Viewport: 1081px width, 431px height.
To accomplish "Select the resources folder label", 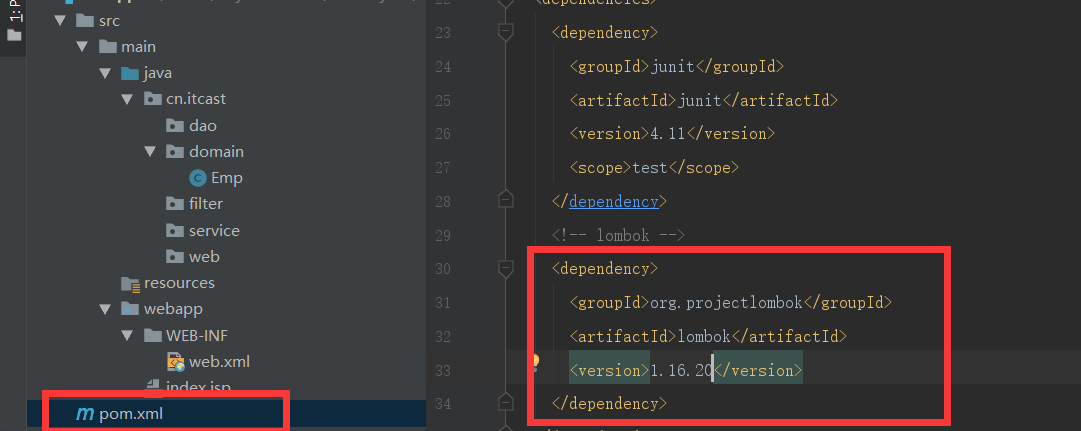I will (x=179, y=283).
